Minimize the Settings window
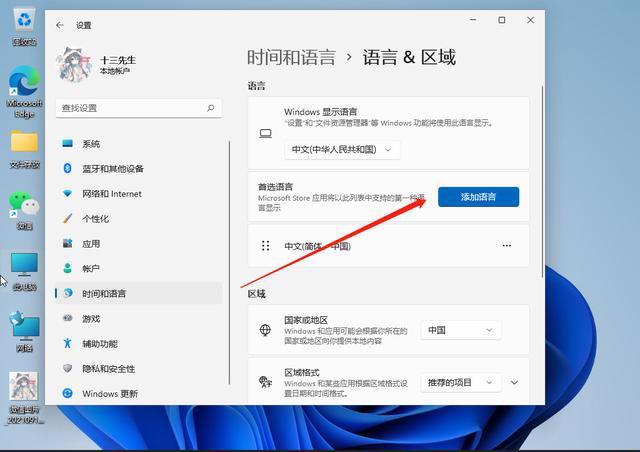 [473, 20]
